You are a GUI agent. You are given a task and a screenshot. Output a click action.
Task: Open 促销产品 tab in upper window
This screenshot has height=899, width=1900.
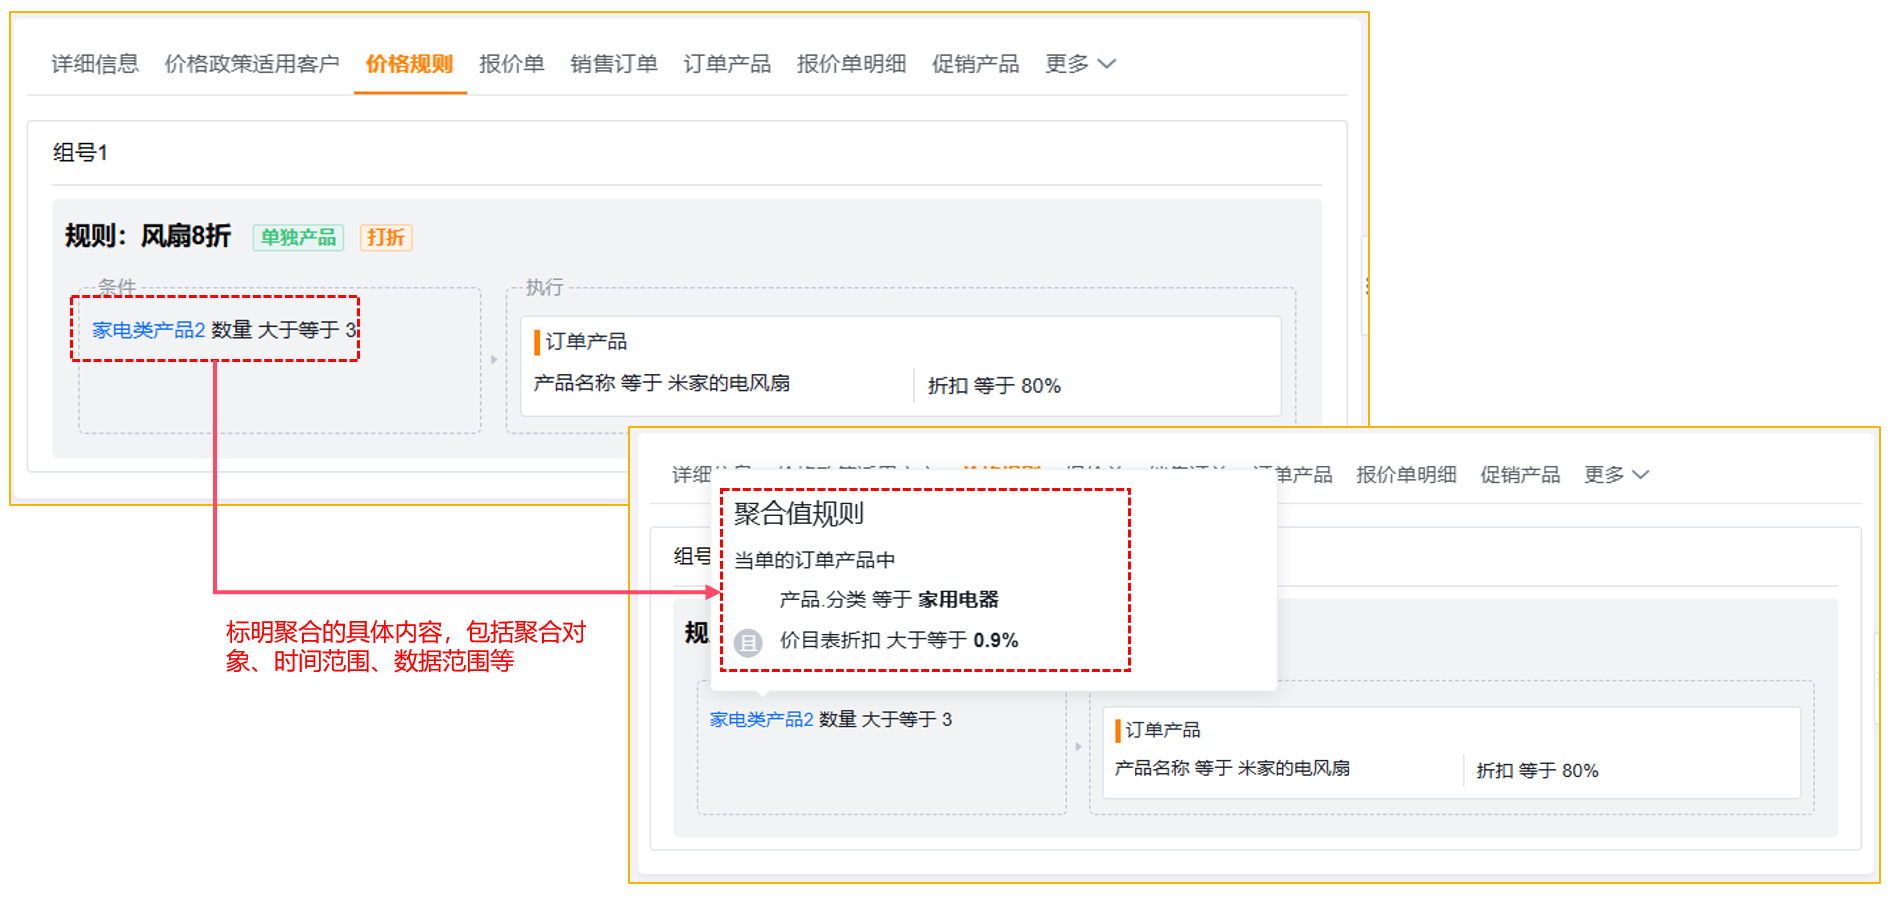click(x=975, y=64)
